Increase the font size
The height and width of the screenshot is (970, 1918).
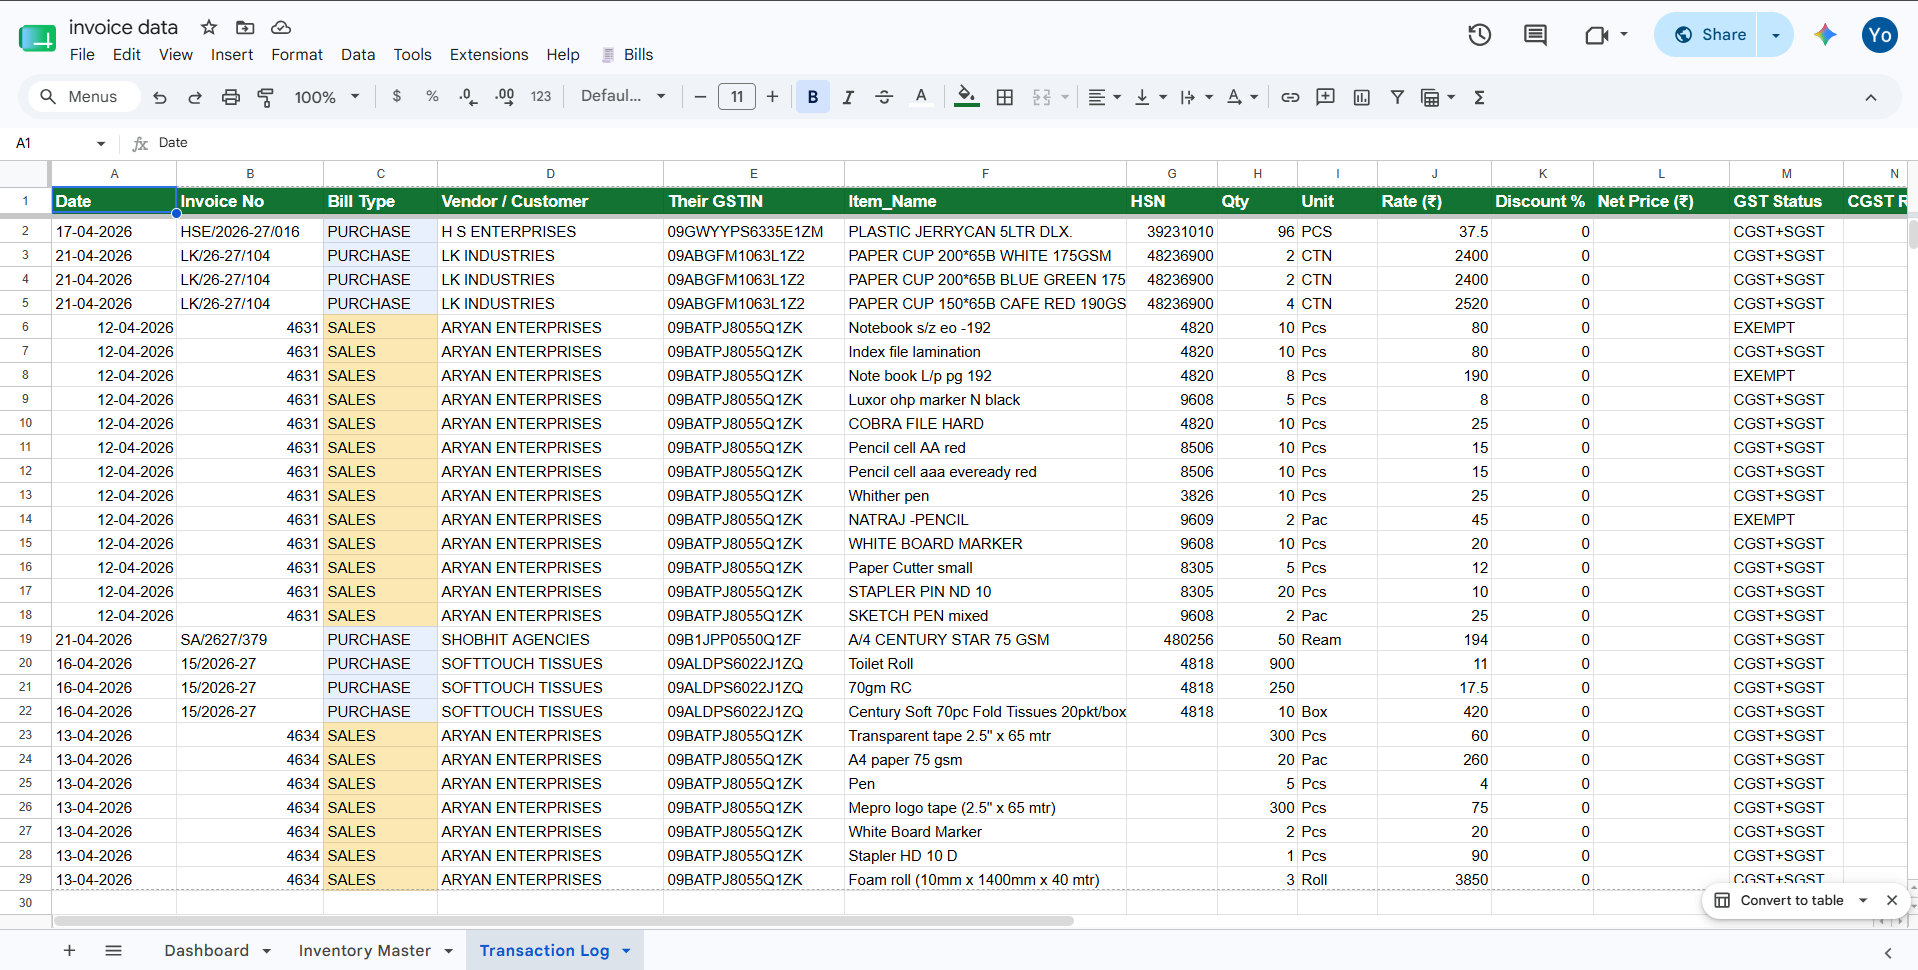tap(772, 97)
